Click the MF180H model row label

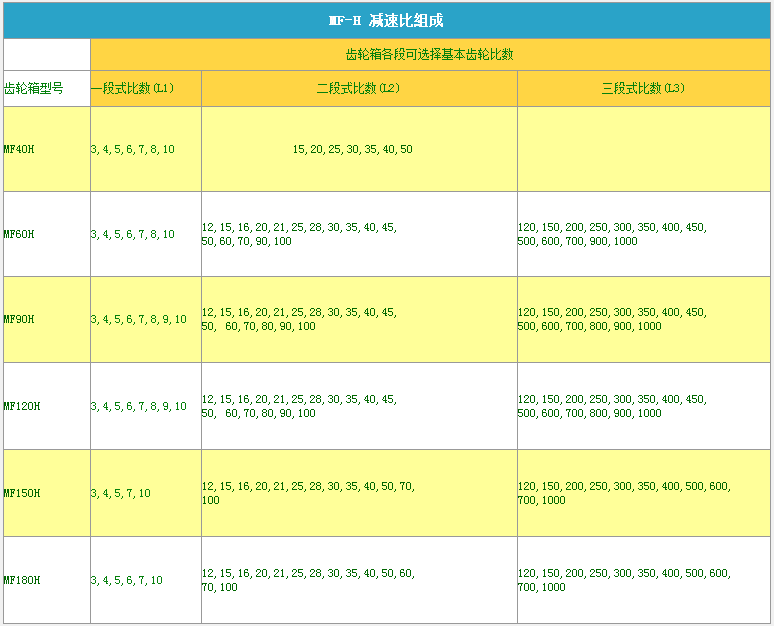coord(22,580)
